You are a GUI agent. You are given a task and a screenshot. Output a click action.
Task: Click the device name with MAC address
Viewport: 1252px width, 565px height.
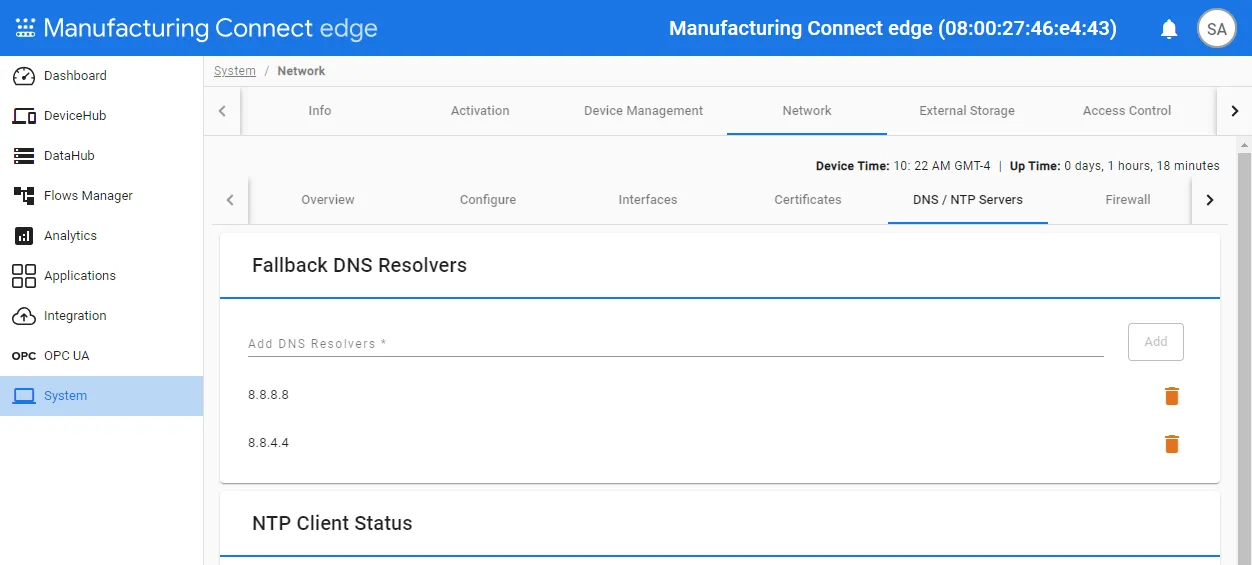pos(893,28)
